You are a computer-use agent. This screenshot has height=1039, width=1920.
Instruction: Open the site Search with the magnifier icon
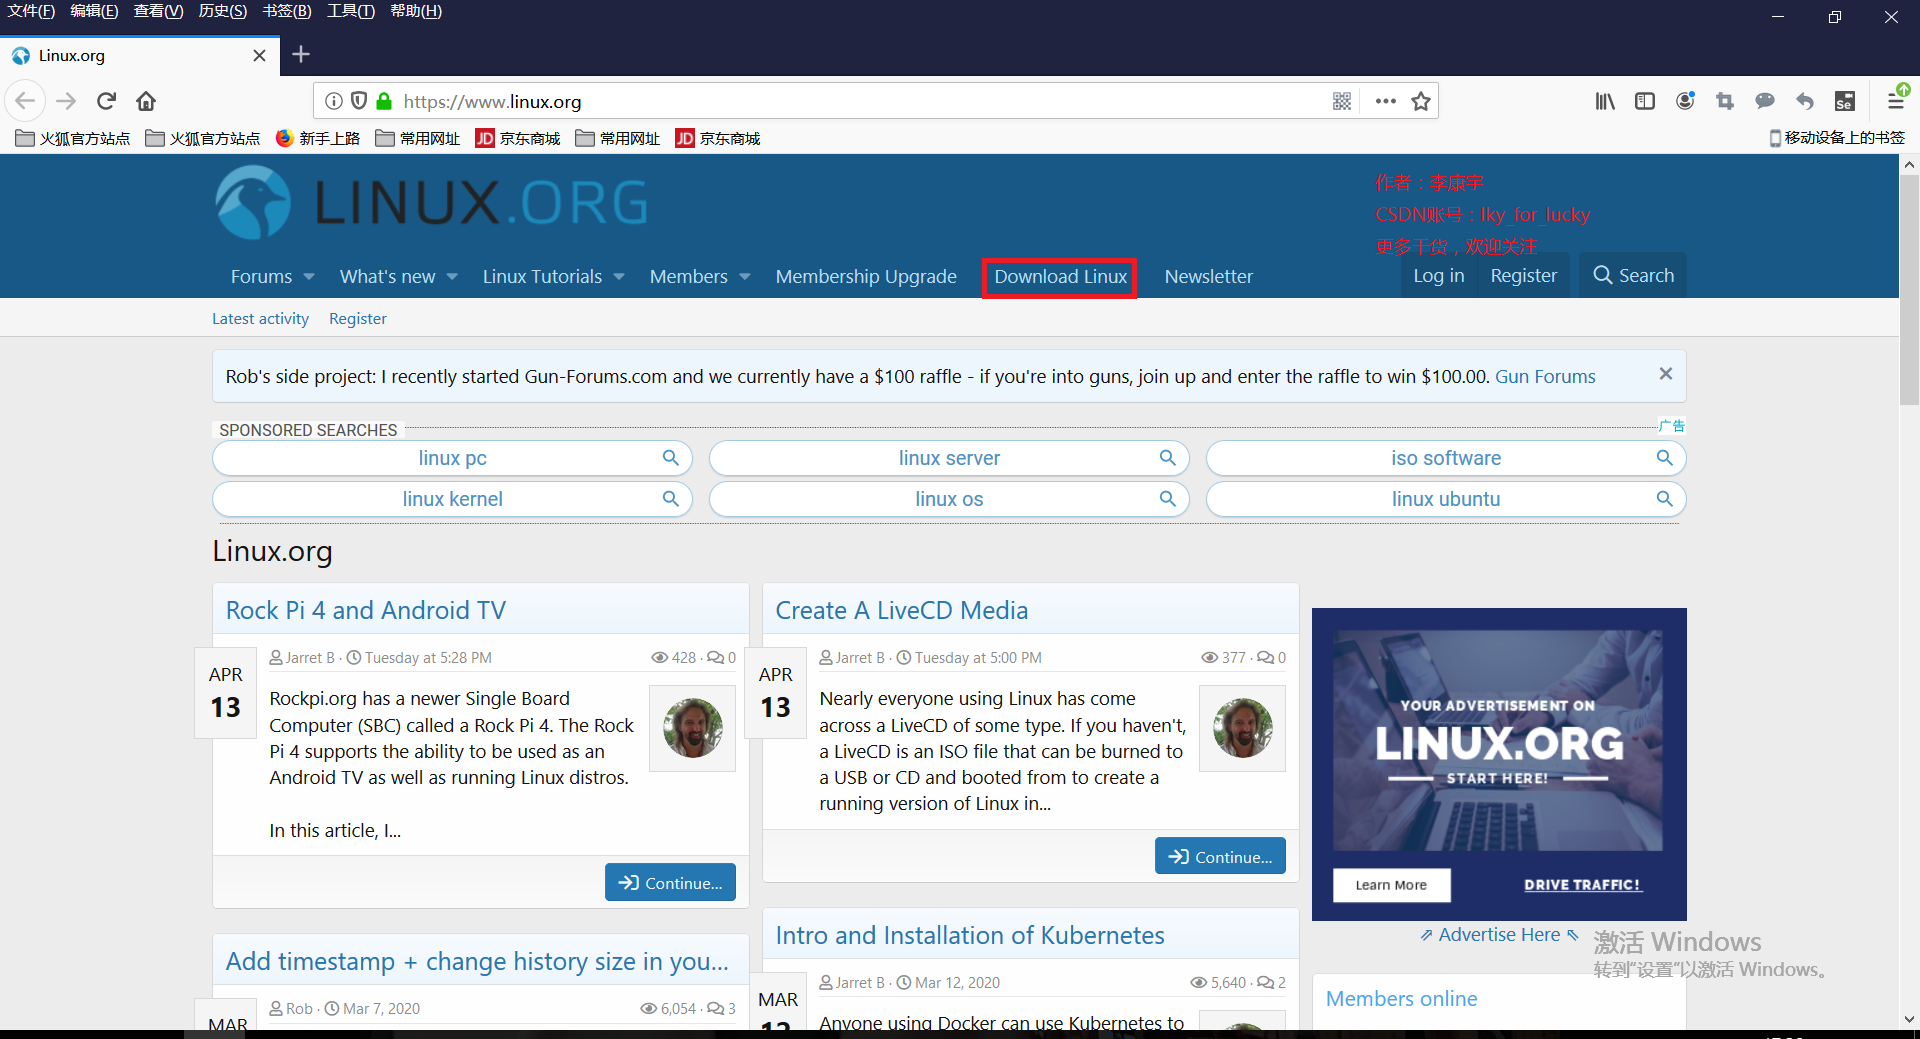pyautogui.click(x=1600, y=275)
